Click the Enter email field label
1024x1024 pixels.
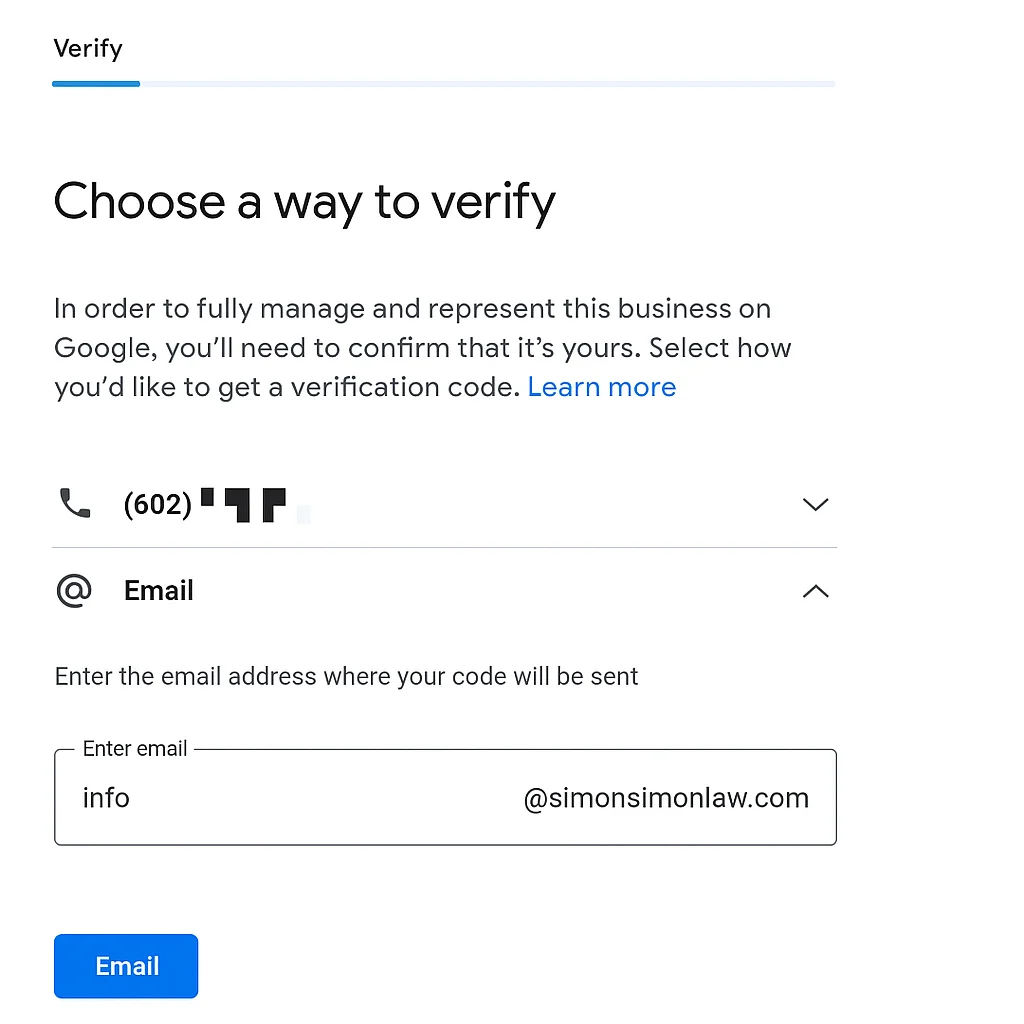(x=135, y=748)
